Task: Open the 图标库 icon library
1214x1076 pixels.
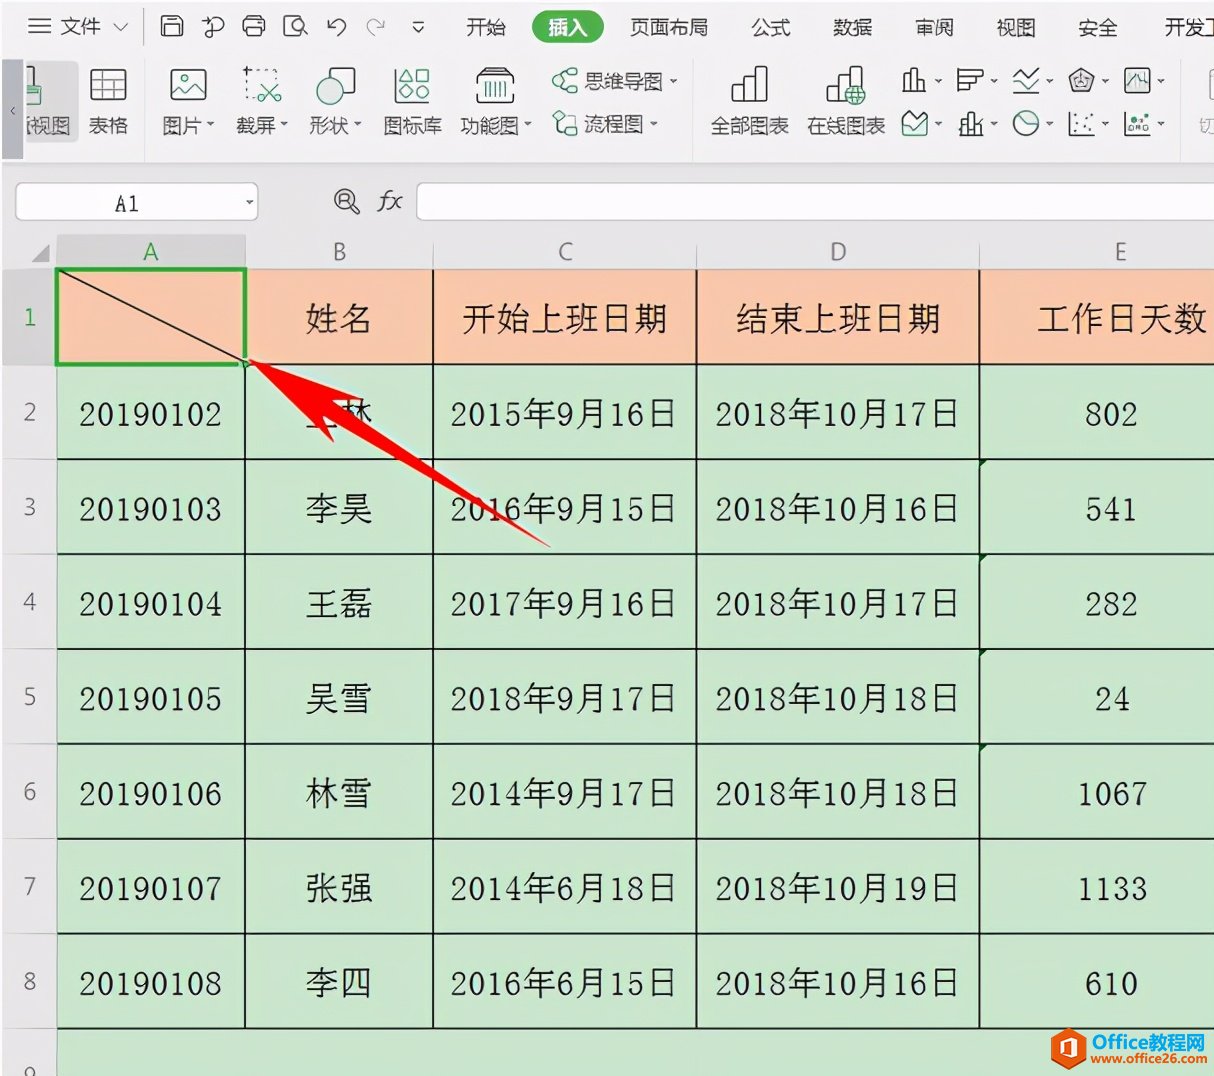Action: 412,101
